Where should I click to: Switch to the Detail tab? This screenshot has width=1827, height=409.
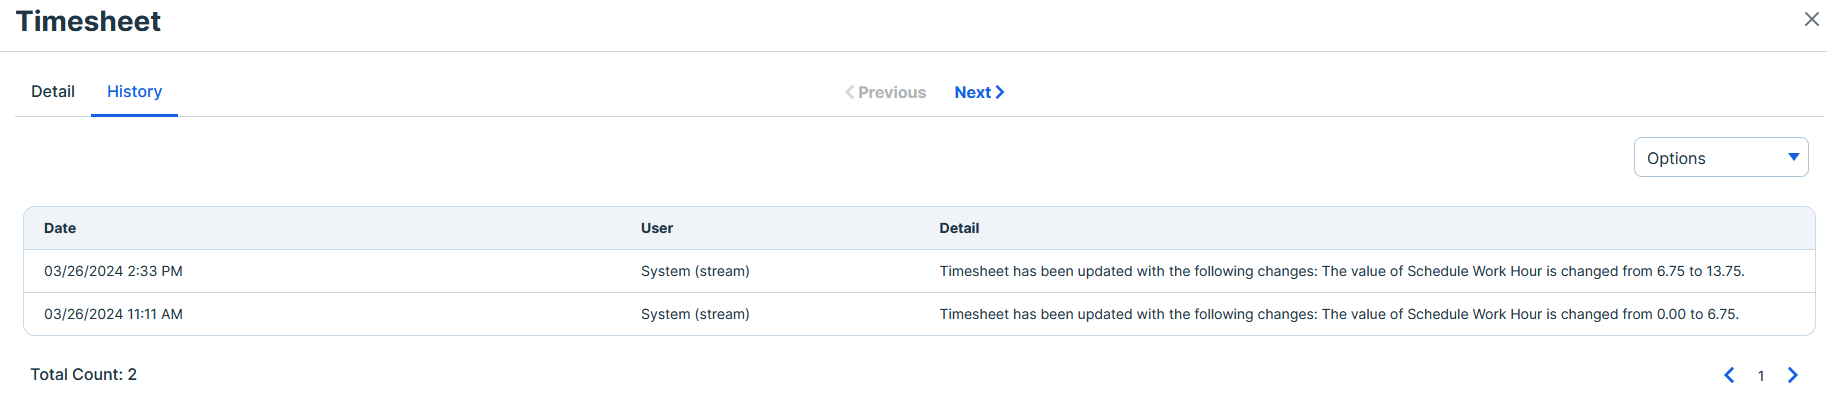(53, 91)
